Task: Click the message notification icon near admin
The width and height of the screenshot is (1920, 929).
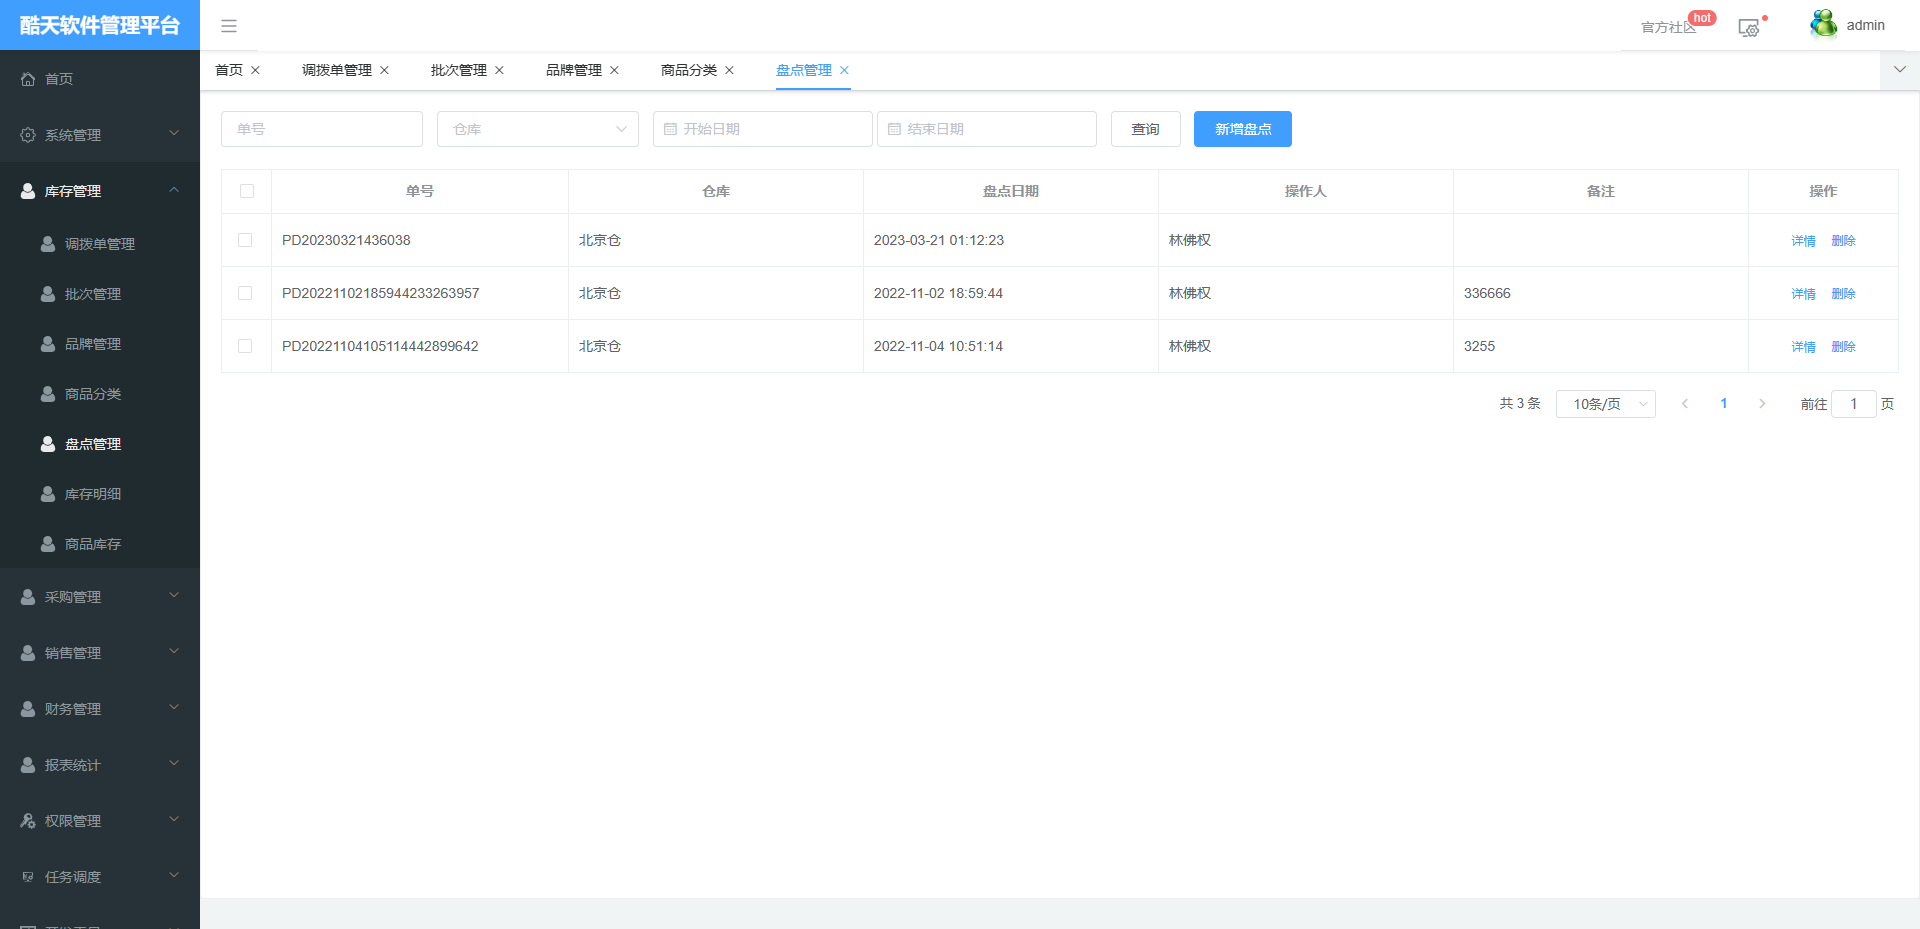Action: click(1749, 28)
